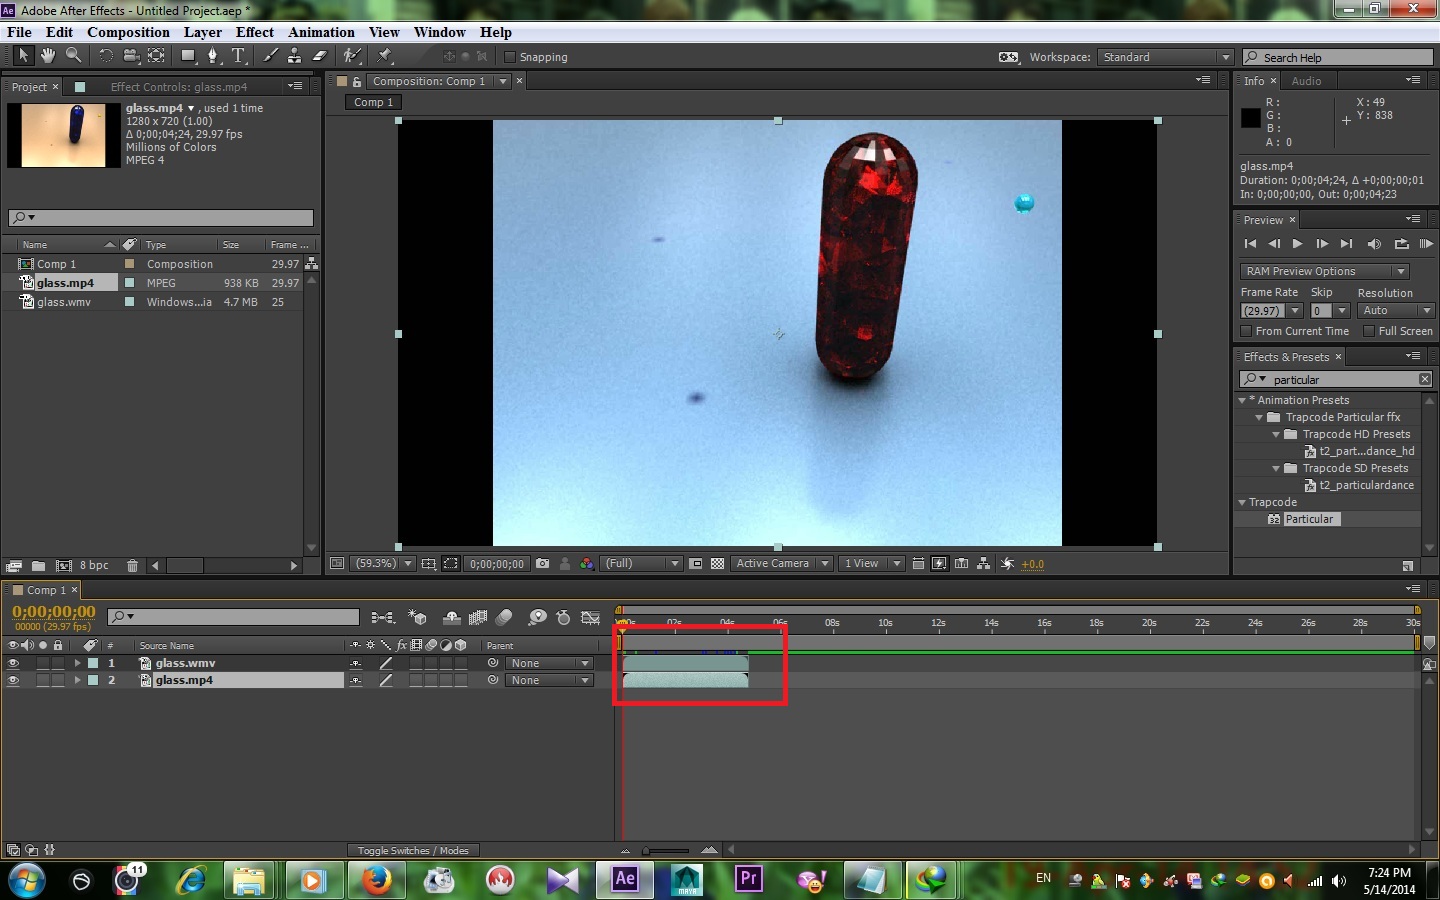Jump to the first frame in Preview
1440x900 pixels.
(1250, 243)
